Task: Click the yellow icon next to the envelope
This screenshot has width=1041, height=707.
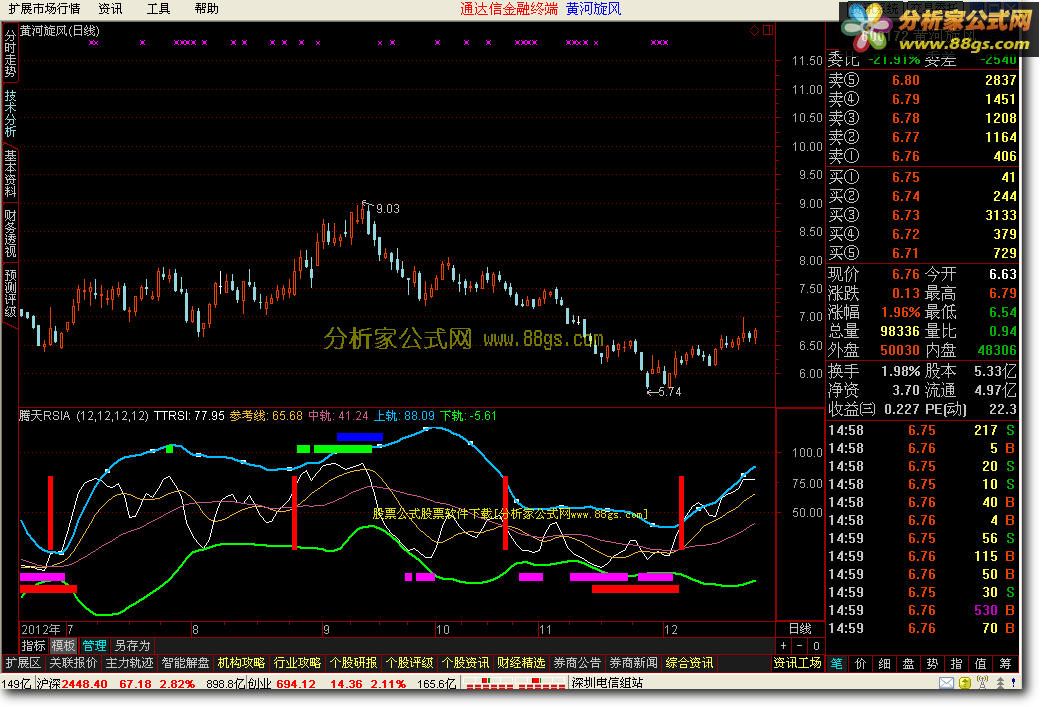Action: coord(965,682)
